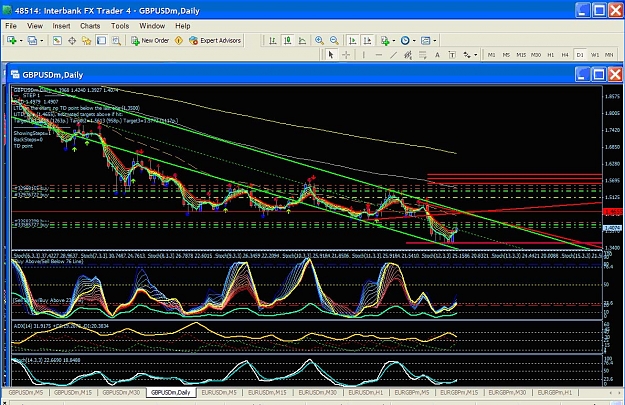Switch to Line Chart display icon
Image resolution: width=625 pixels, height=405 pixels.
tap(303, 40)
